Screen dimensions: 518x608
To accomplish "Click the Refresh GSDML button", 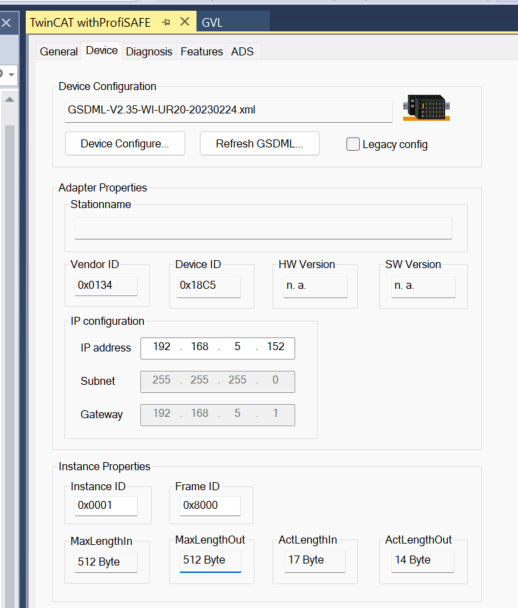I will (x=259, y=144).
